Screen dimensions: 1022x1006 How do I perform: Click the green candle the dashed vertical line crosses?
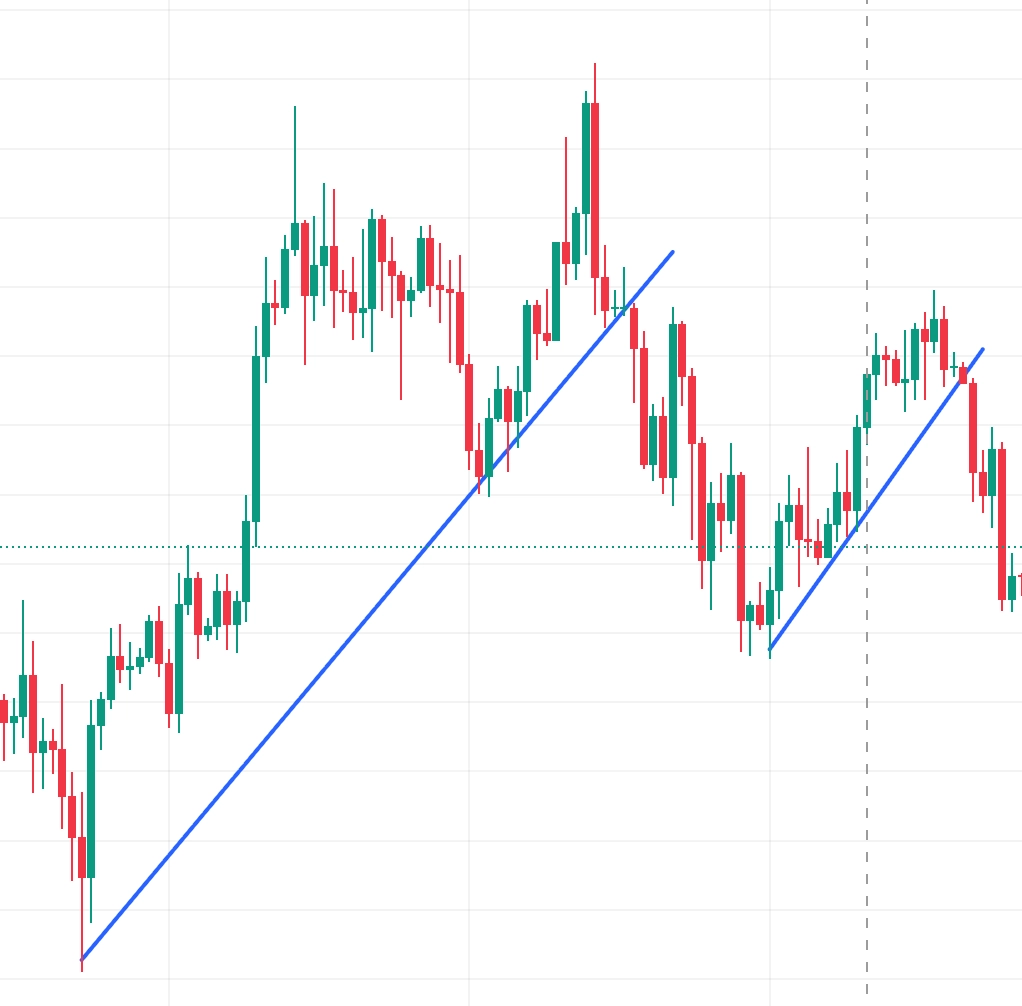pyautogui.click(x=867, y=400)
